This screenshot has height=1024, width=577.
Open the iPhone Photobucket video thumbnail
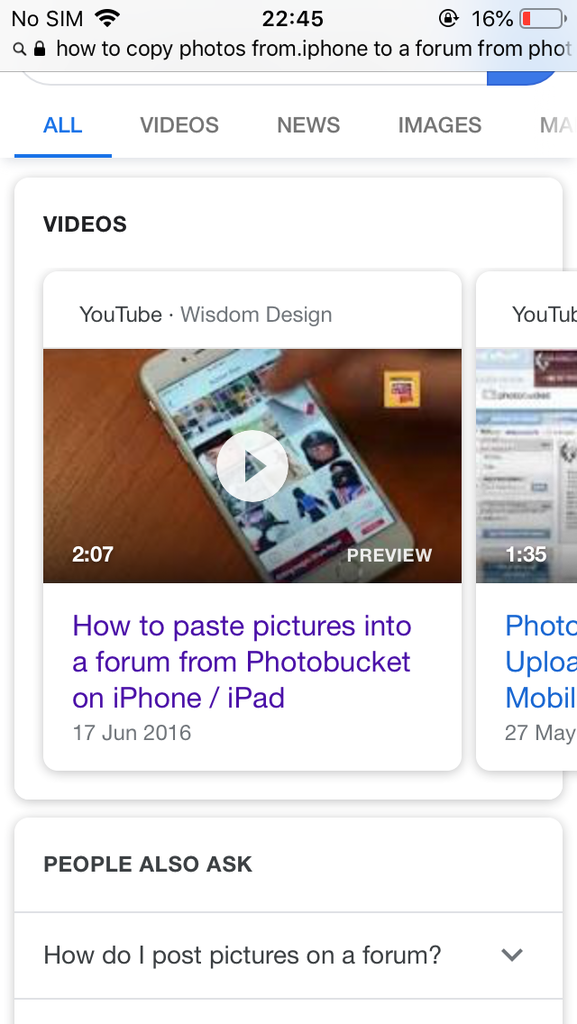[x=252, y=466]
